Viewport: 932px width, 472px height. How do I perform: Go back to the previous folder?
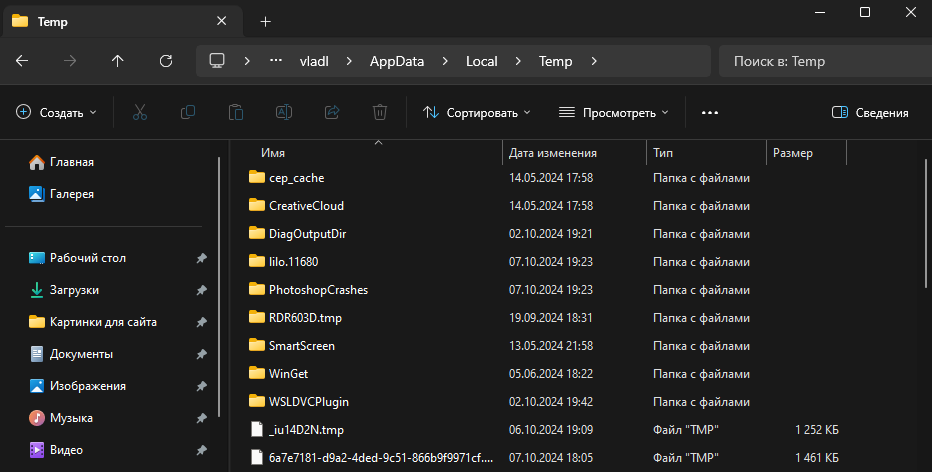22,61
